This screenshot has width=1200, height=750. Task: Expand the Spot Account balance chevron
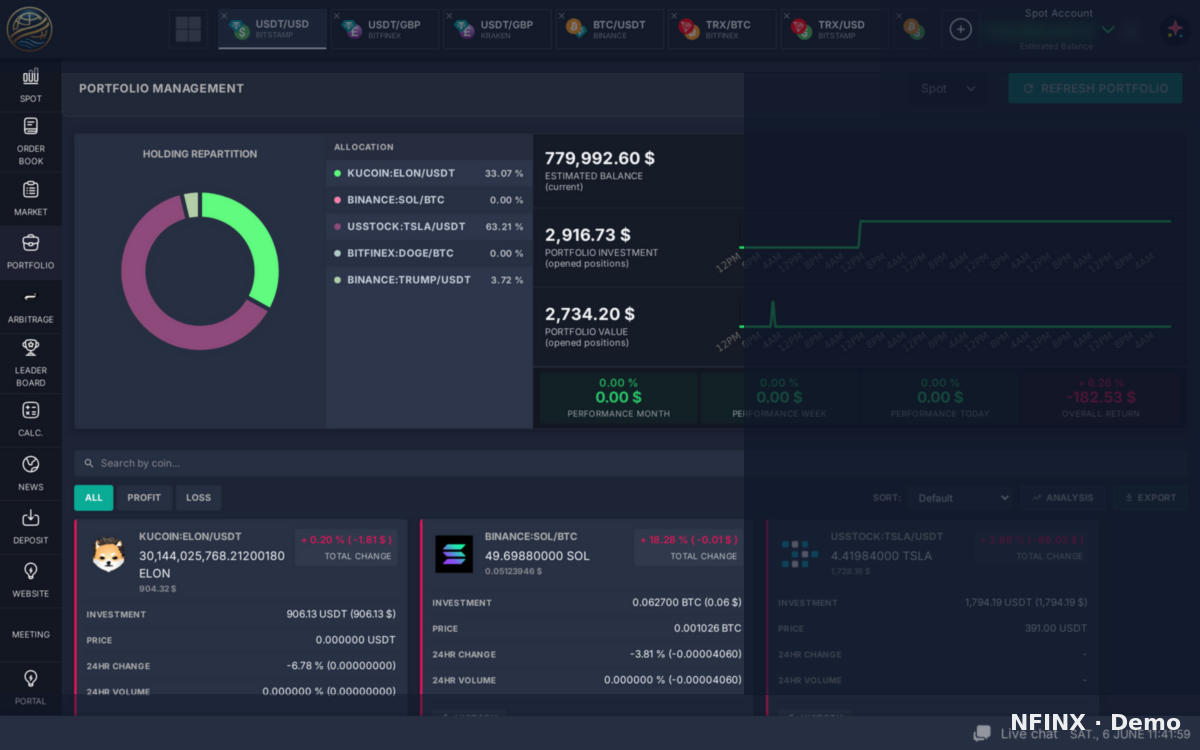1107,30
